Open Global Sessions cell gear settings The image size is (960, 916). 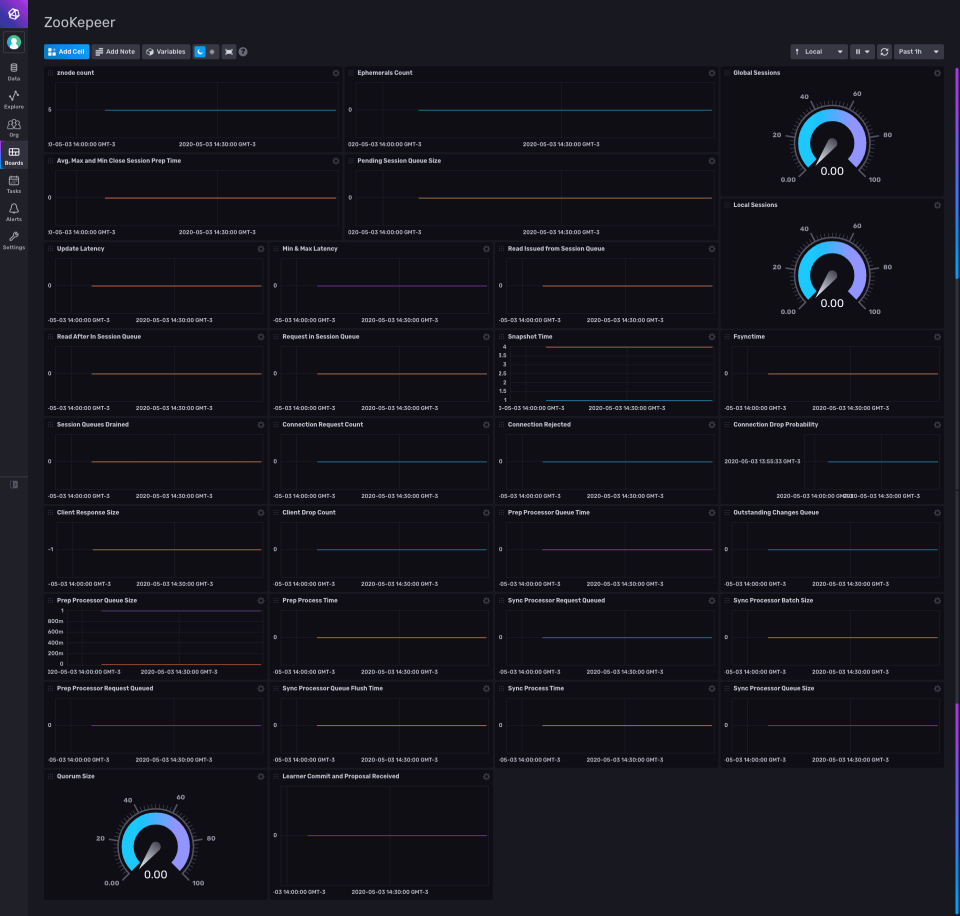point(937,73)
